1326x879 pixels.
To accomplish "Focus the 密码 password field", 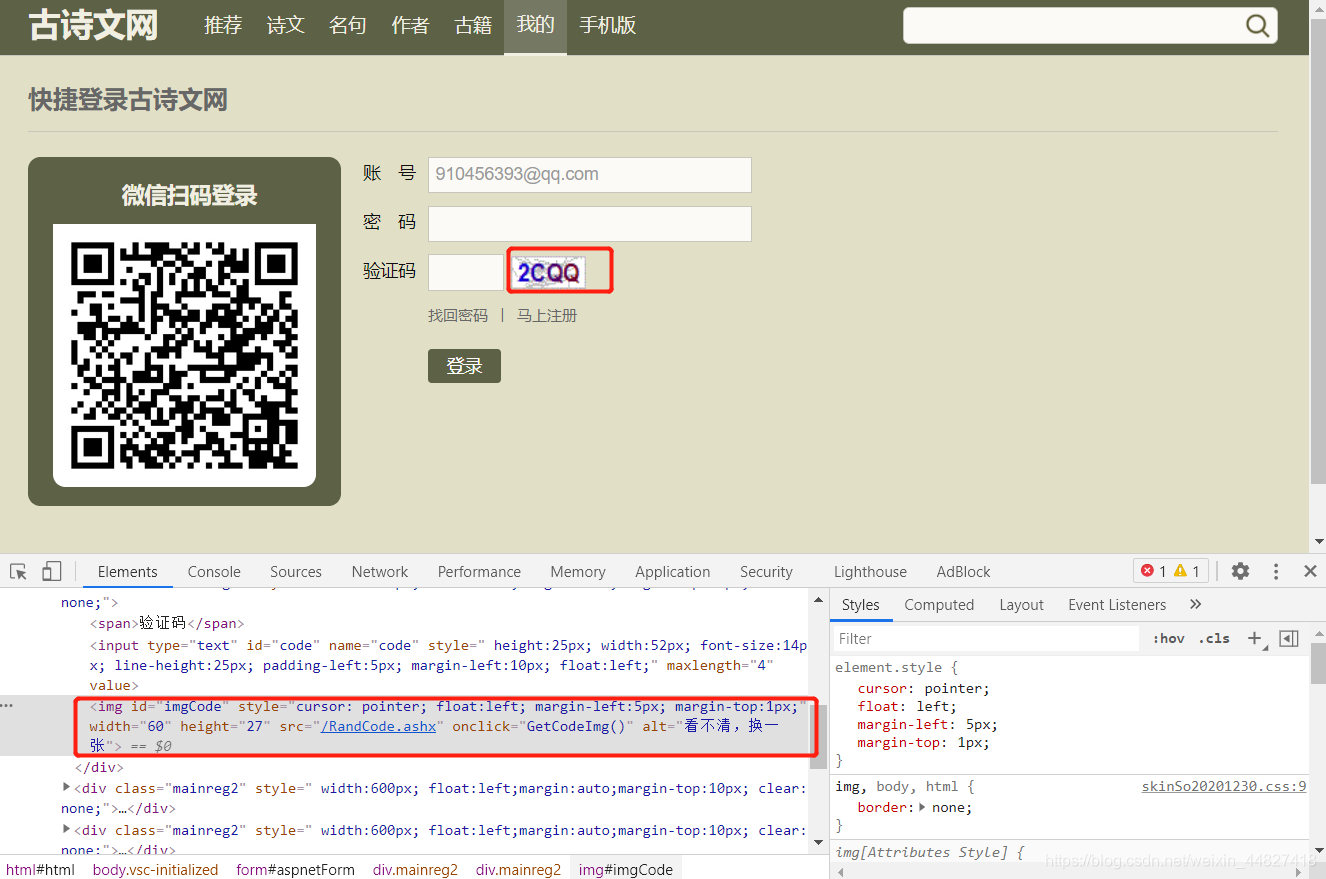I will click(x=590, y=223).
